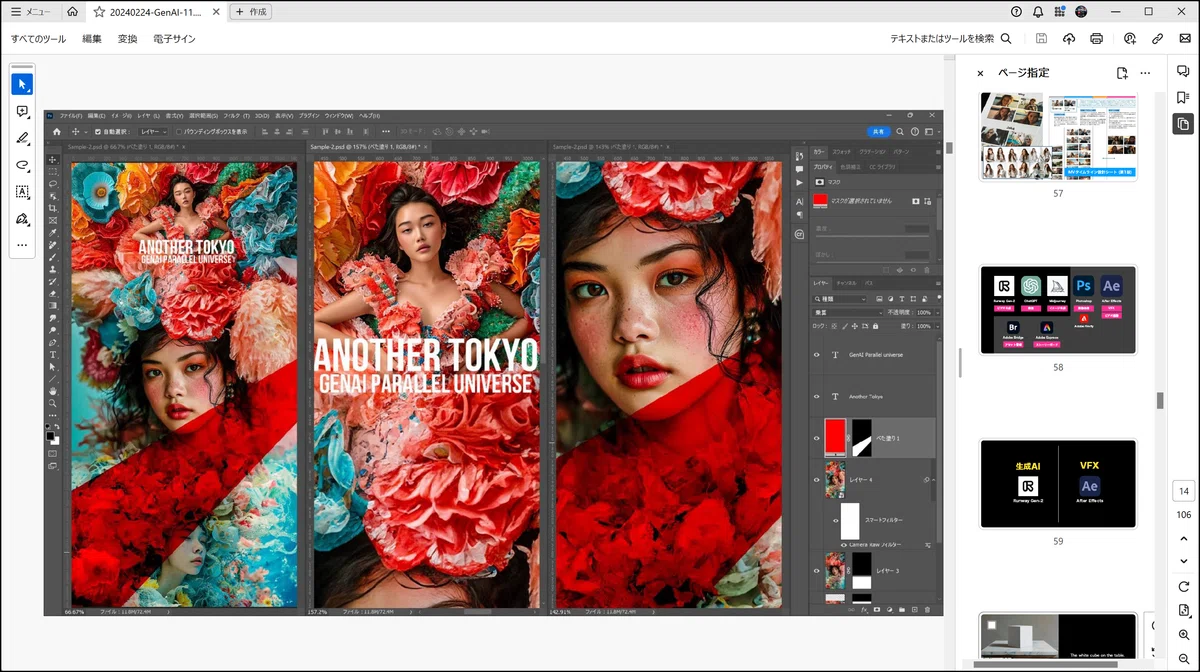Viewport: 1200px width, 672px height.
Task: Click the save floppy disk icon
Action: [x=1041, y=38]
